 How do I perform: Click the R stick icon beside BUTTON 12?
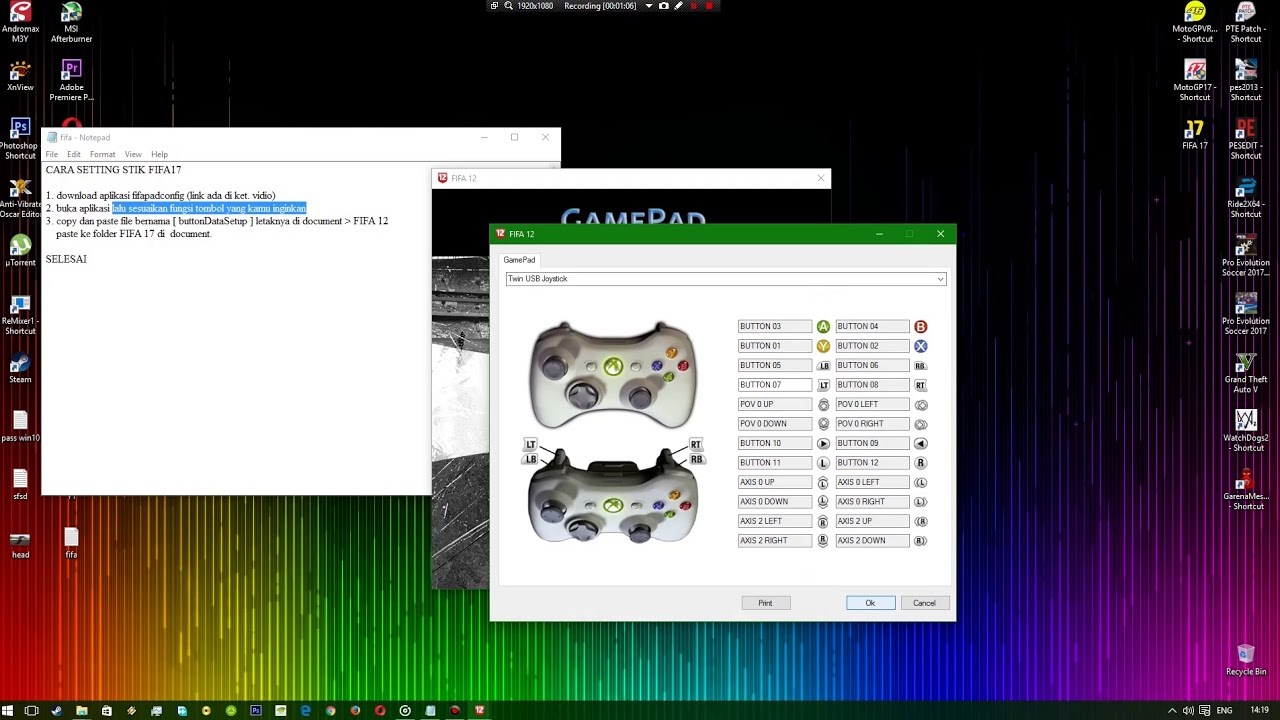(x=921, y=463)
